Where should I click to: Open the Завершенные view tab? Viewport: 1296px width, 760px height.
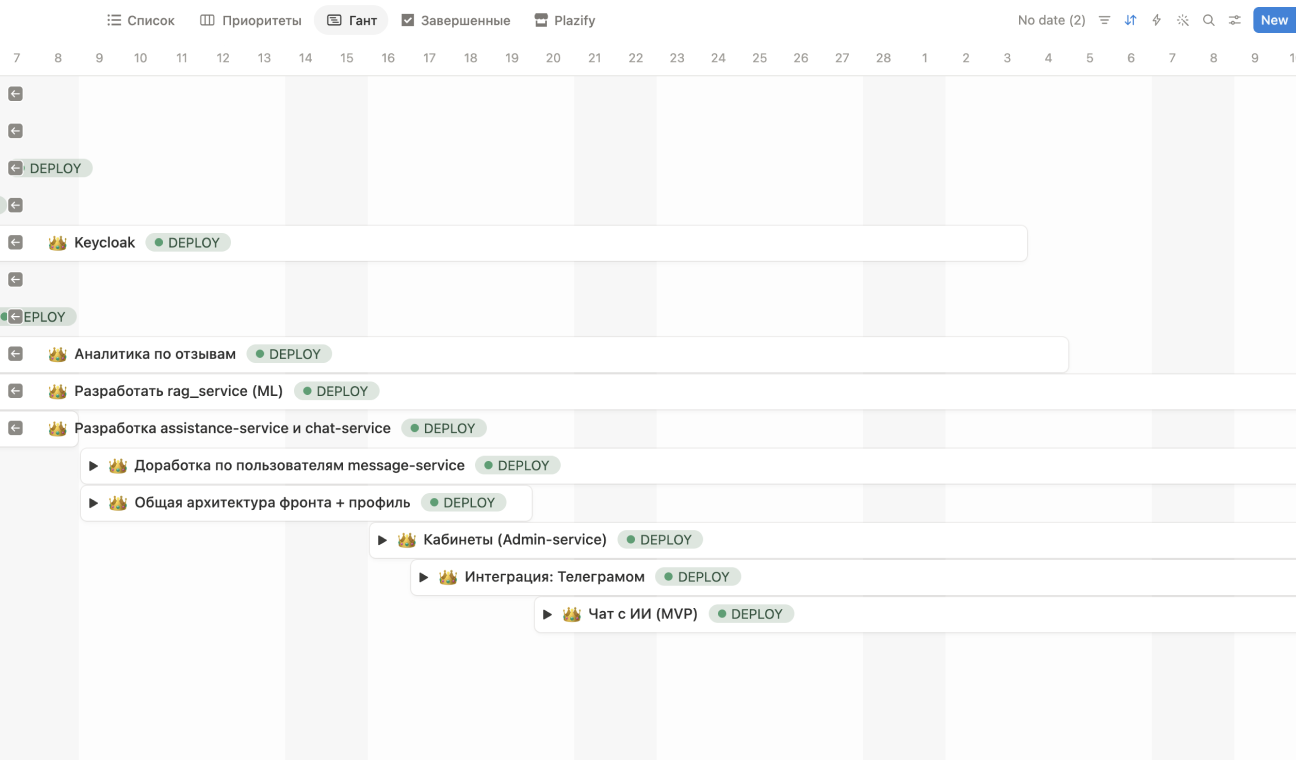(456, 20)
